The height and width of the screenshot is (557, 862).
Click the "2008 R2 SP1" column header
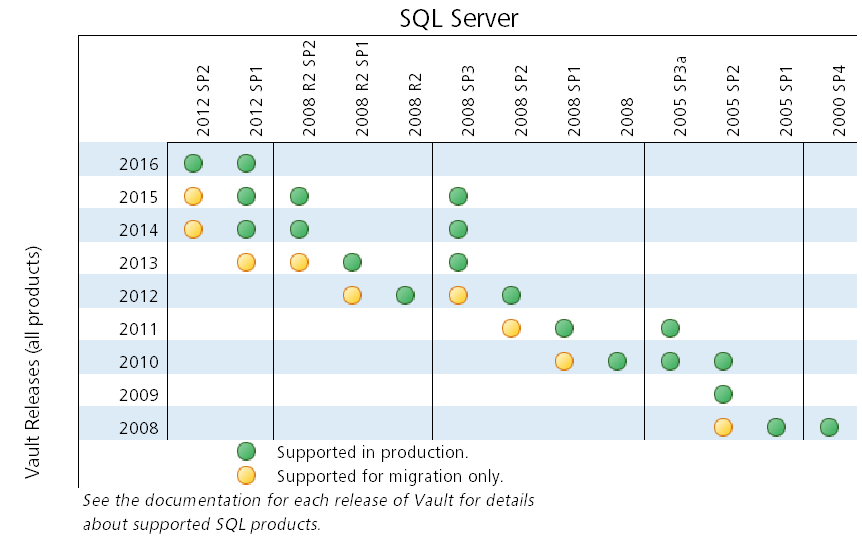pos(362,89)
